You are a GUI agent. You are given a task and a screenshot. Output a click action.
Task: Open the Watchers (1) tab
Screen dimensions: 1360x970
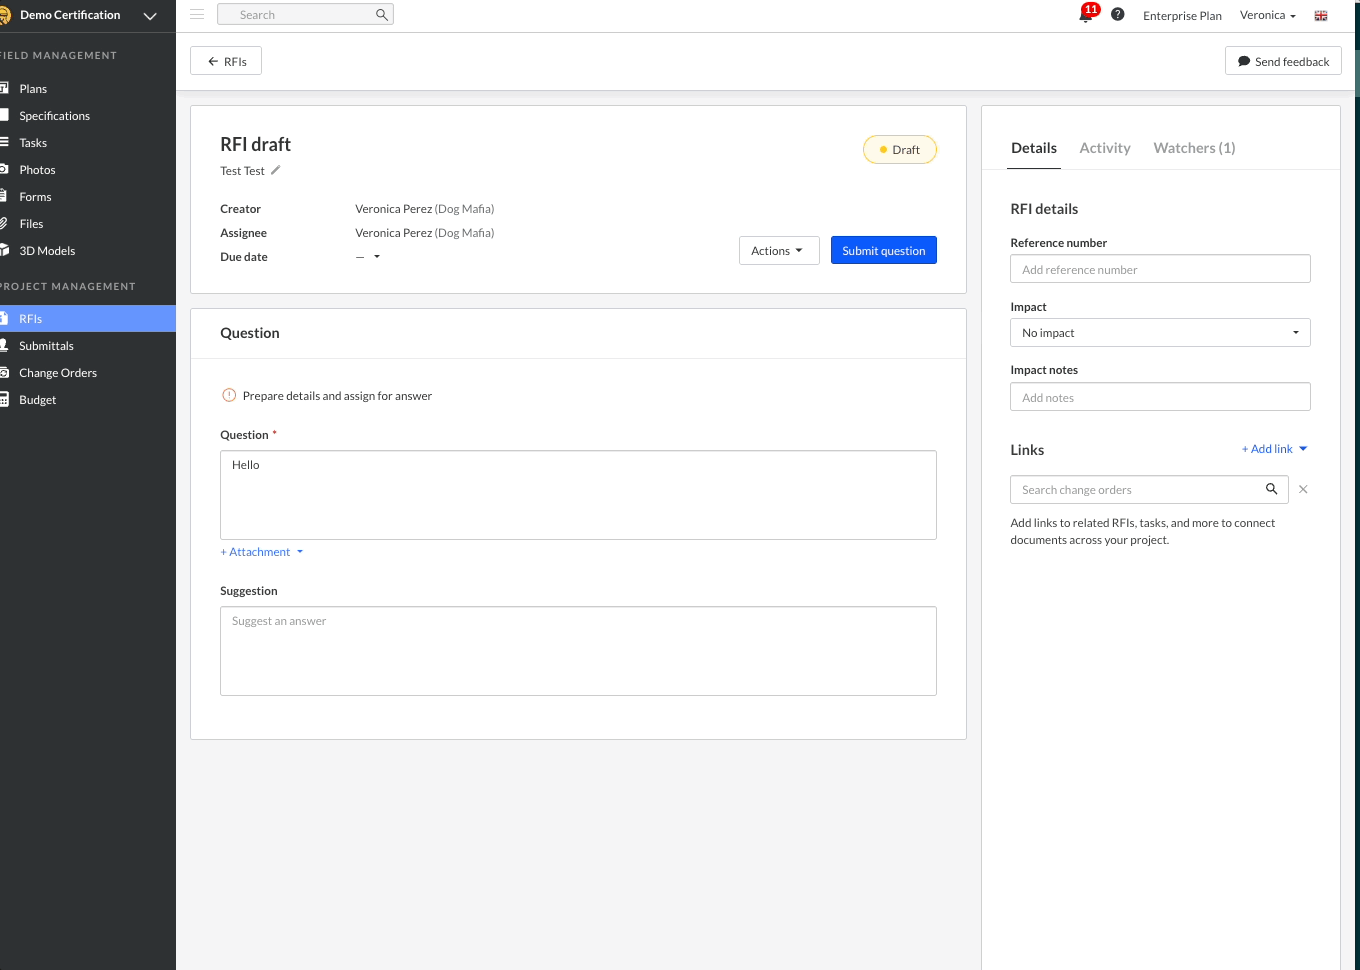pyautogui.click(x=1193, y=147)
